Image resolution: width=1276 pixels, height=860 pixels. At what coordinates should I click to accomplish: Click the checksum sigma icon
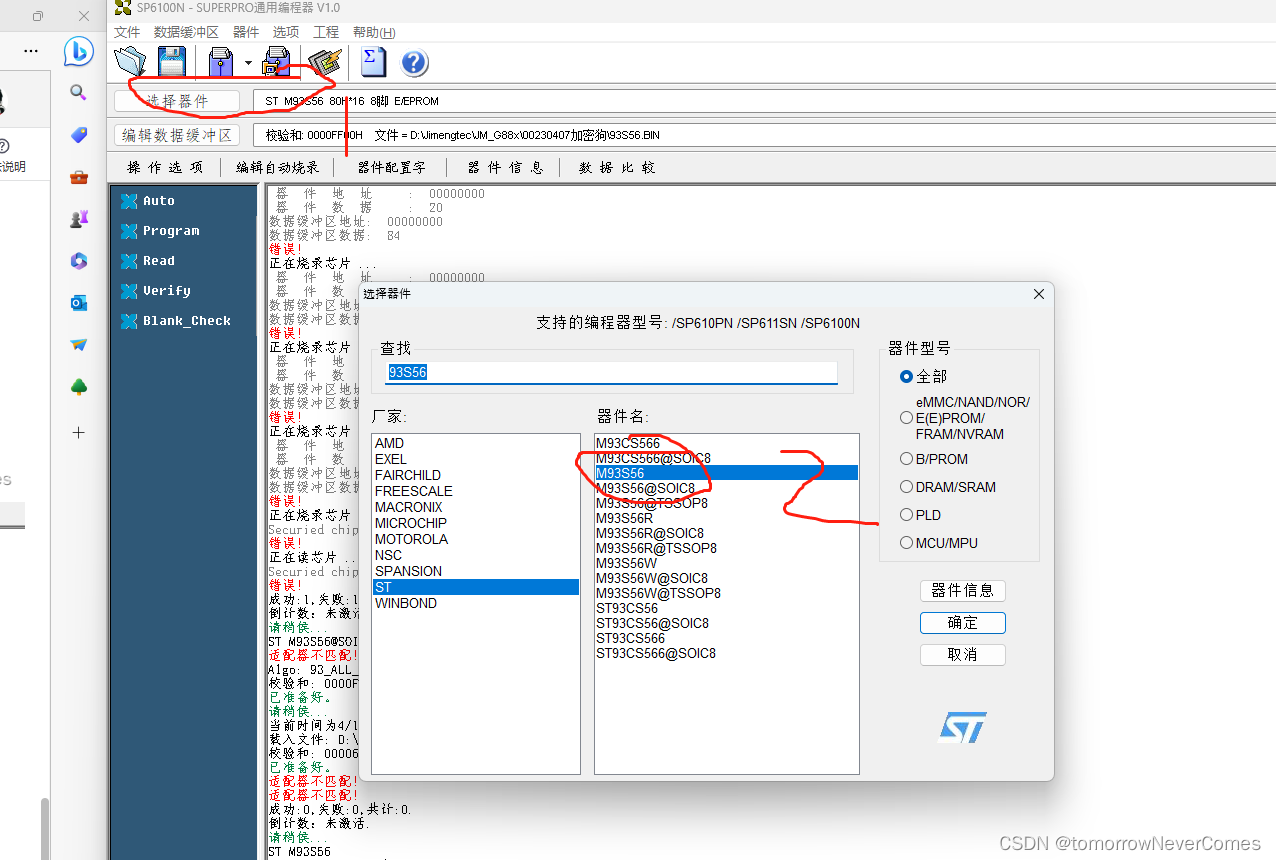point(374,62)
